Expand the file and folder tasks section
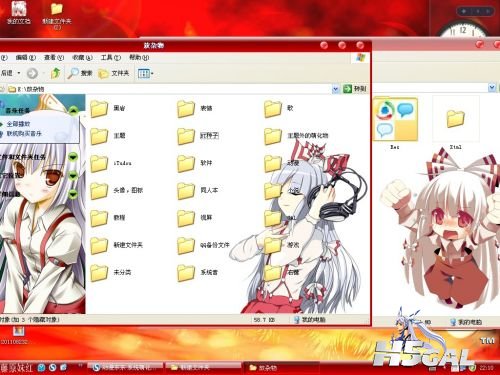Screen dimensions: 500x375 tap(73, 157)
